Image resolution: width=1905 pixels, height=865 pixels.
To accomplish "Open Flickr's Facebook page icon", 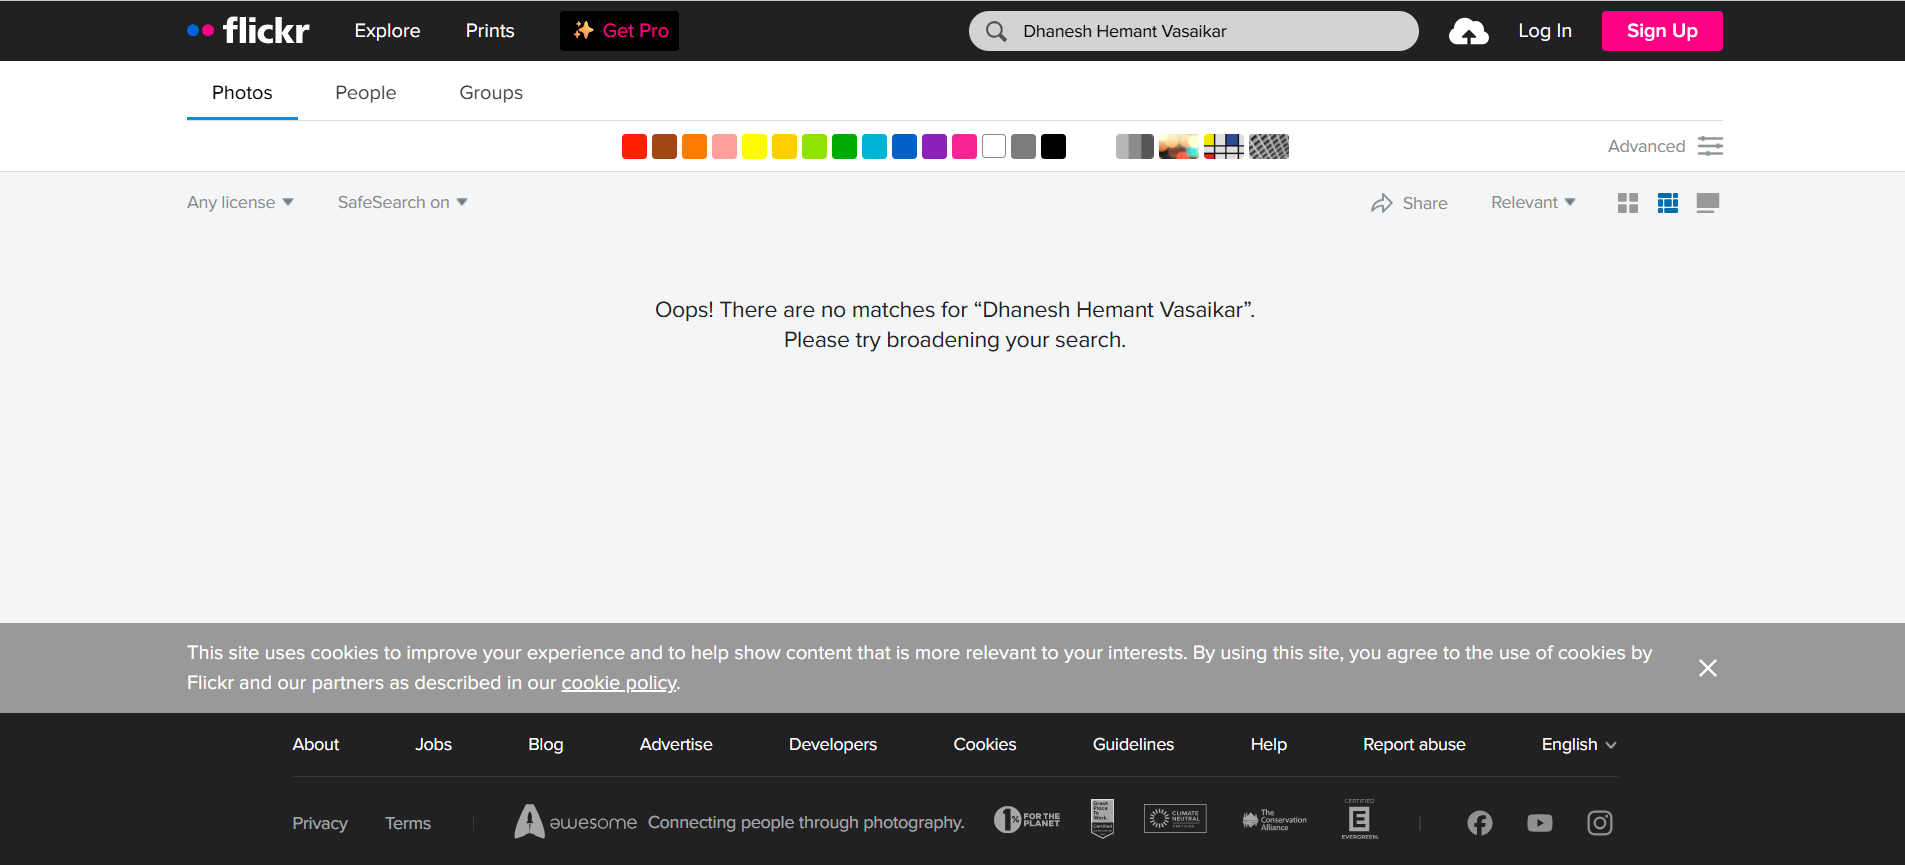I will point(1480,823).
